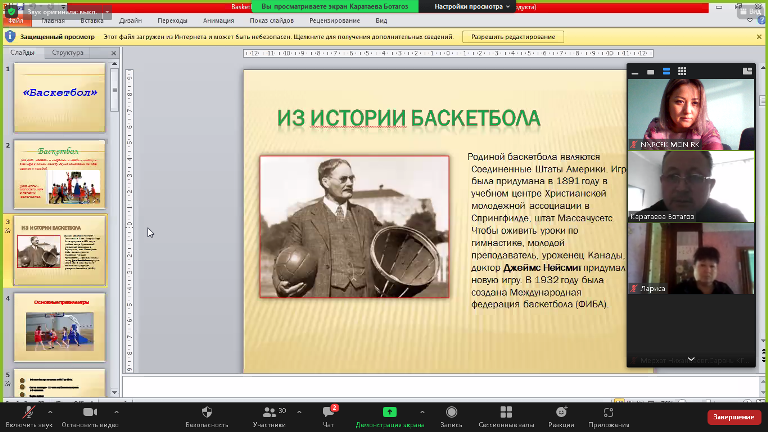Click the green Zoom encryption shield icon
Image resolution: width=768 pixels, height=432 pixels.
coord(11,10)
